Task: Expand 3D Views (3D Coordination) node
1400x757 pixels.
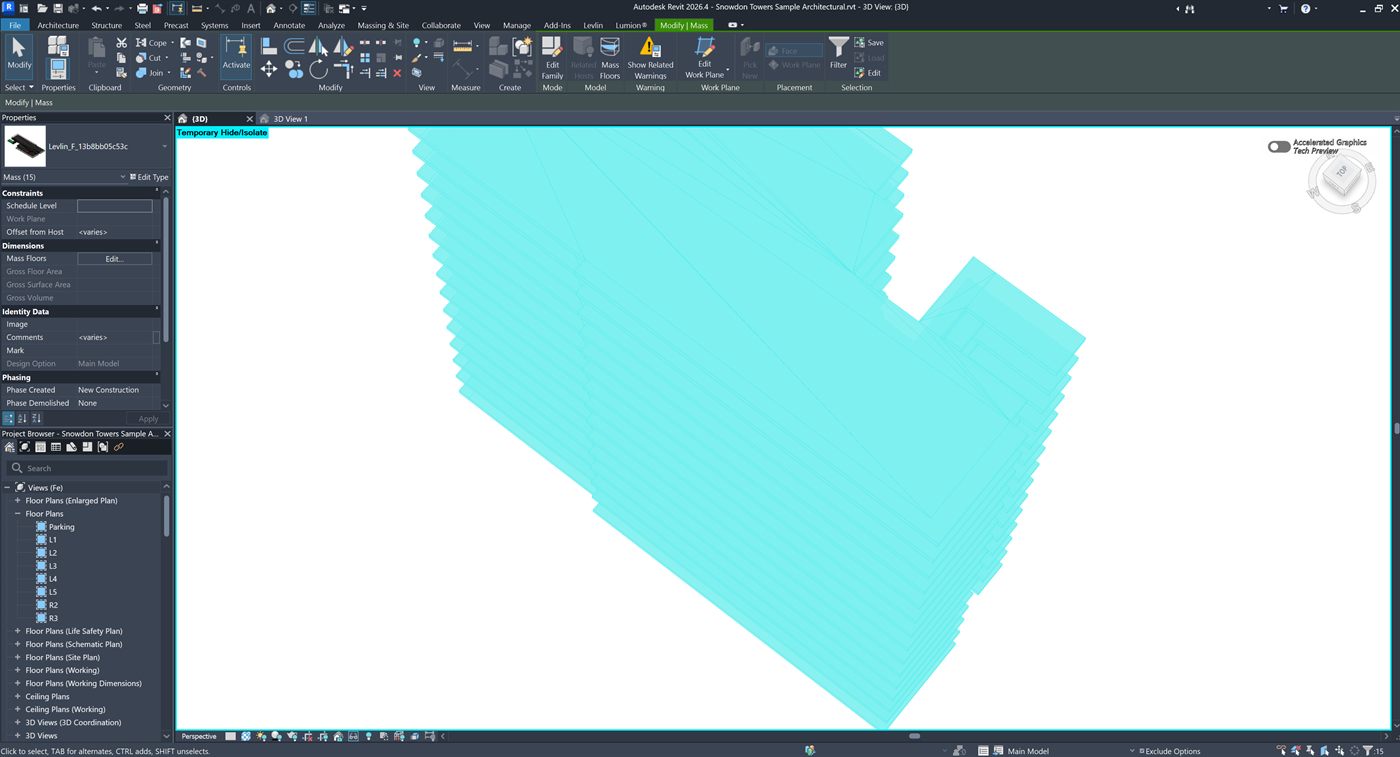Action: point(17,723)
